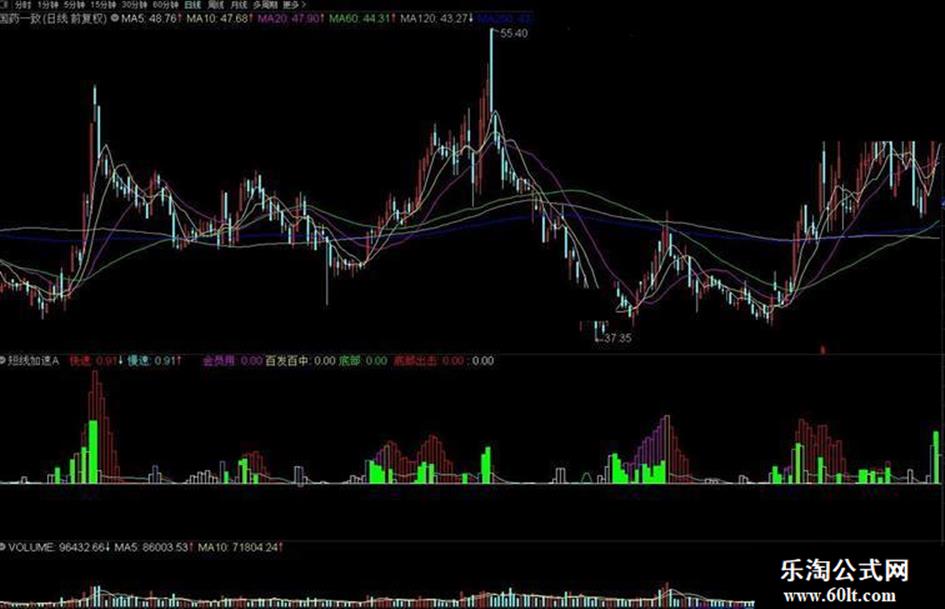Screen dimensions: 945x609
Task: Click the MA60: 44.31 green label
Action: pos(362,18)
